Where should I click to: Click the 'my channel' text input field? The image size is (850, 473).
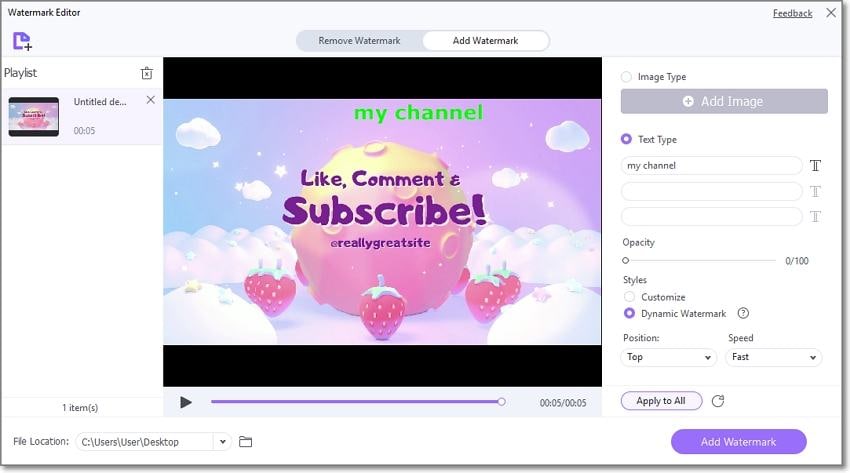(711, 165)
